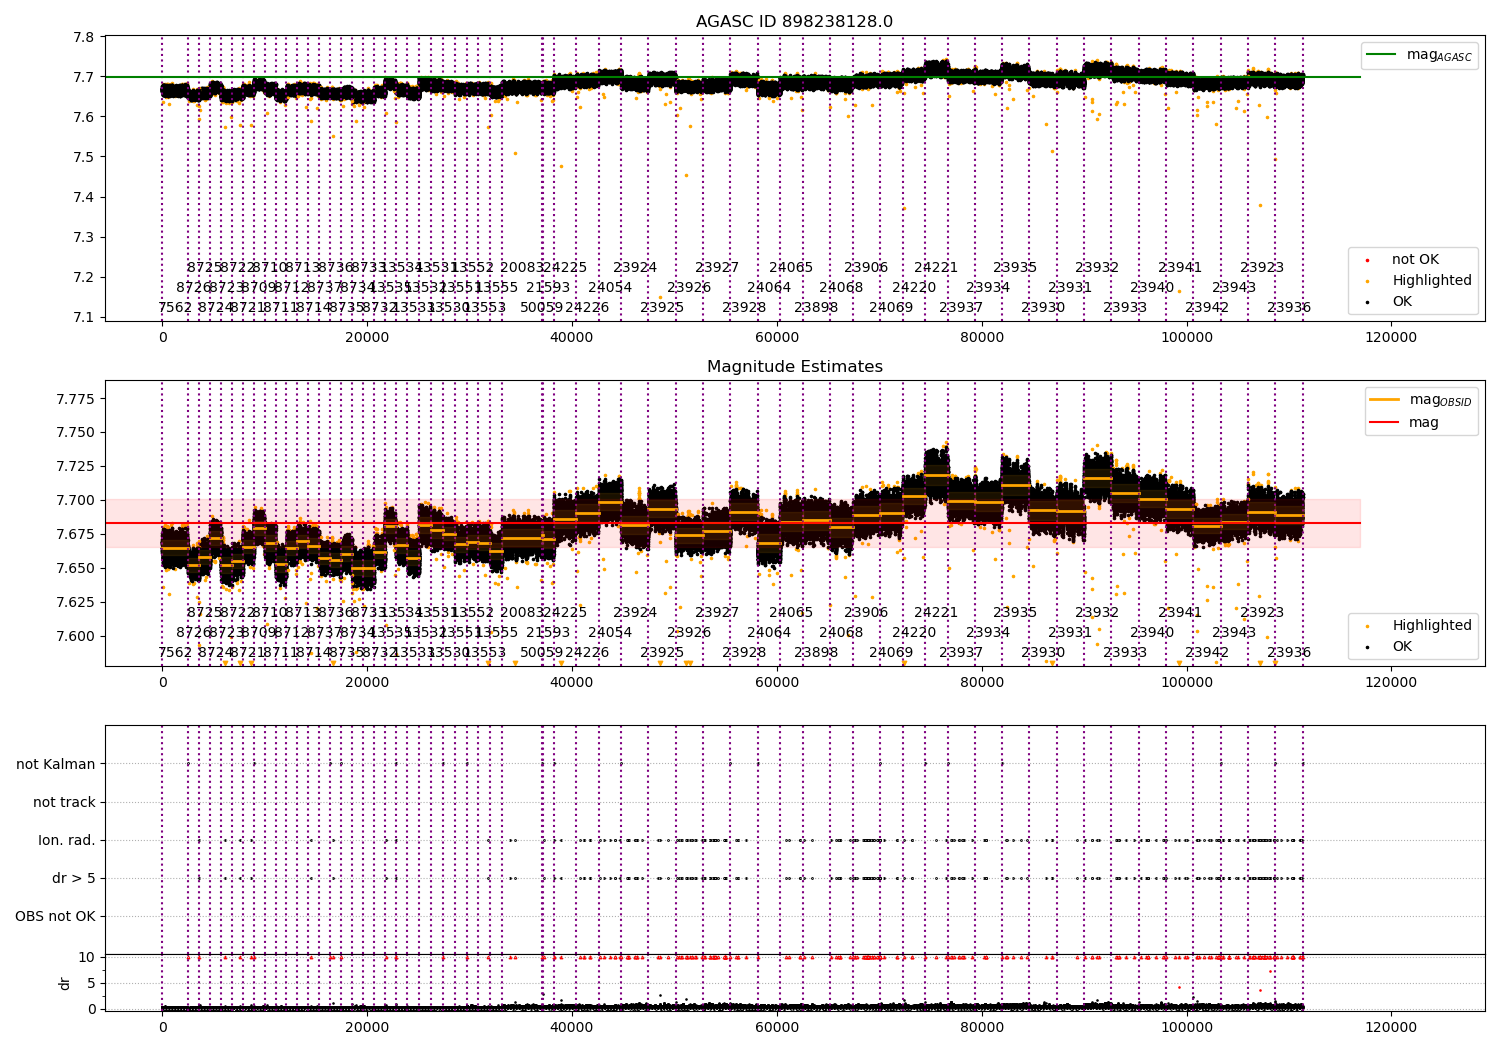Click the green mag AGASC legend line swatch
Image resolution: width=1500 pixels, height=1050 pixels.
pyautogui.click(x=1381, y=55)
